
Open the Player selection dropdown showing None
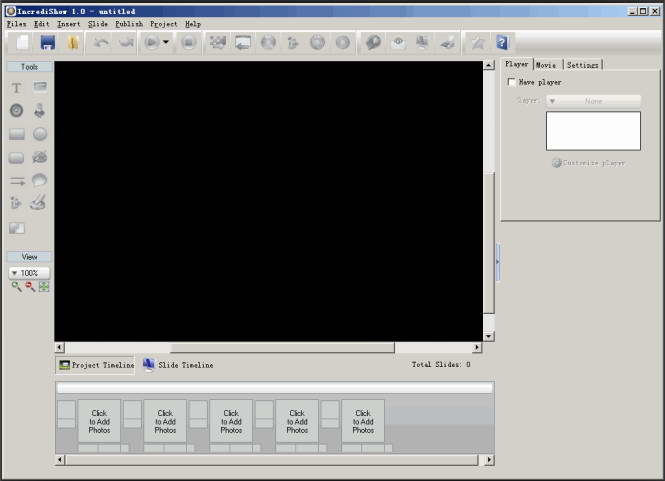593,101
